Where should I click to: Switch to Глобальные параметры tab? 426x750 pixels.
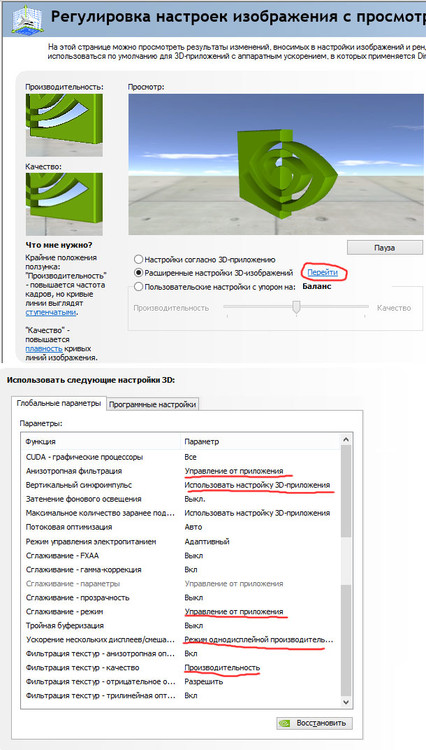point(59,403)
